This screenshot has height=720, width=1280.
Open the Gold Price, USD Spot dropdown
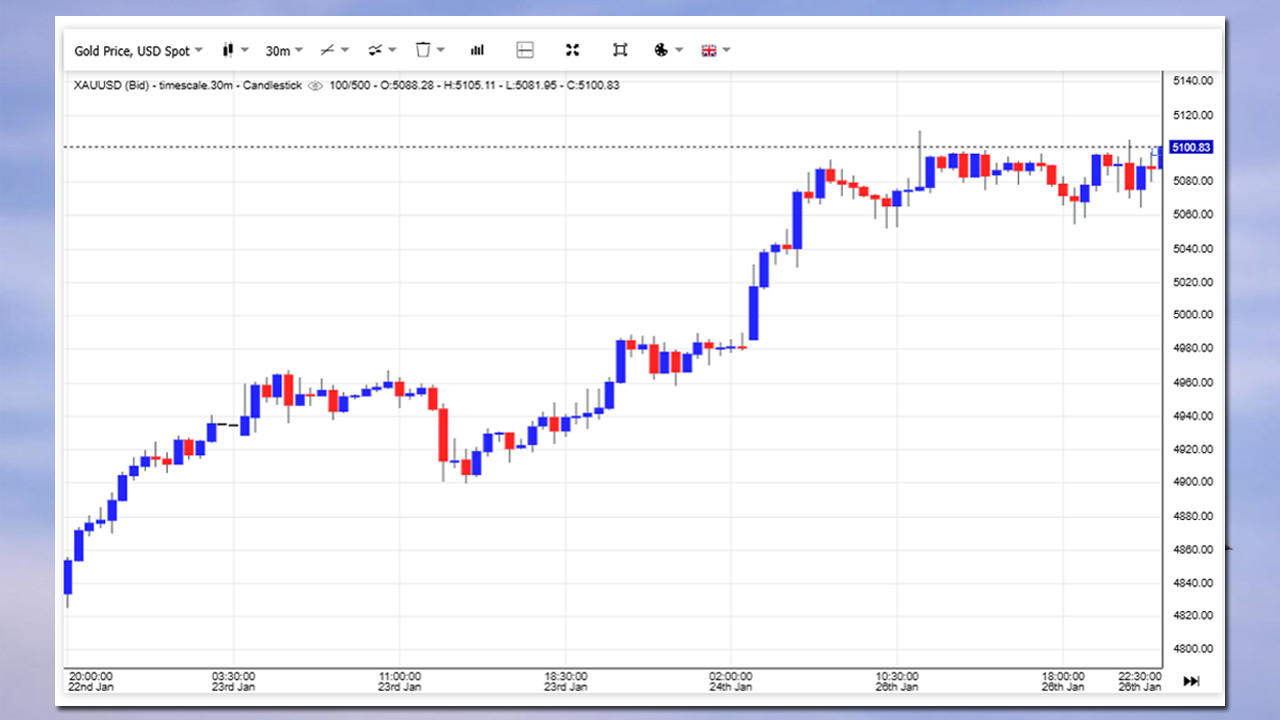coord(138,50)
